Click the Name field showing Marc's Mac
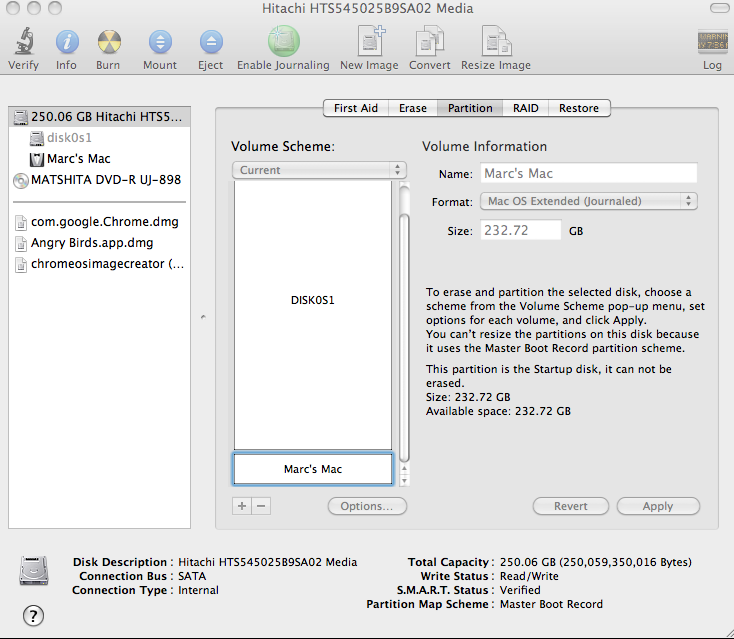 [589, 174]
